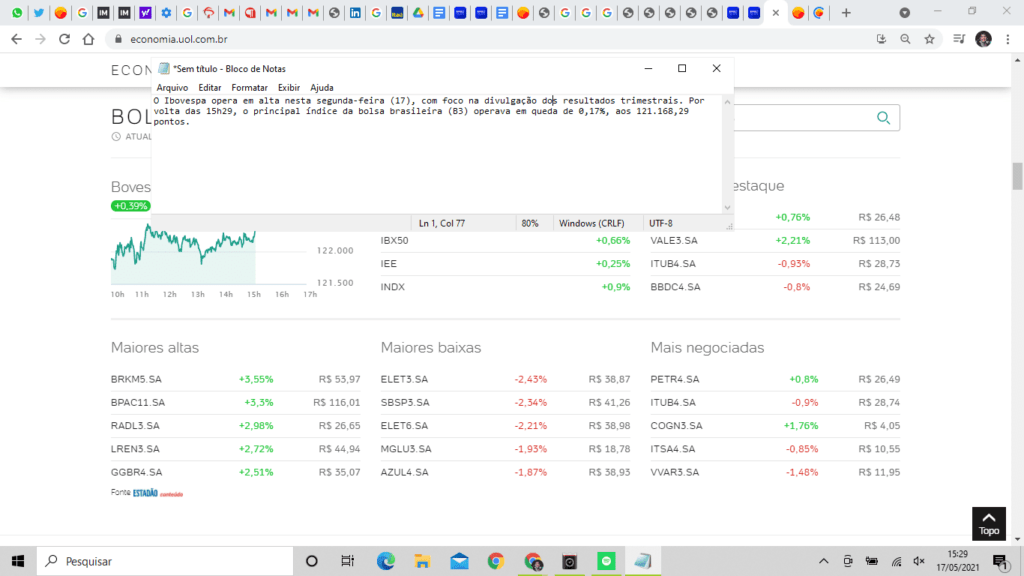Open File Explorer from the taskbar

click(422, 561)
